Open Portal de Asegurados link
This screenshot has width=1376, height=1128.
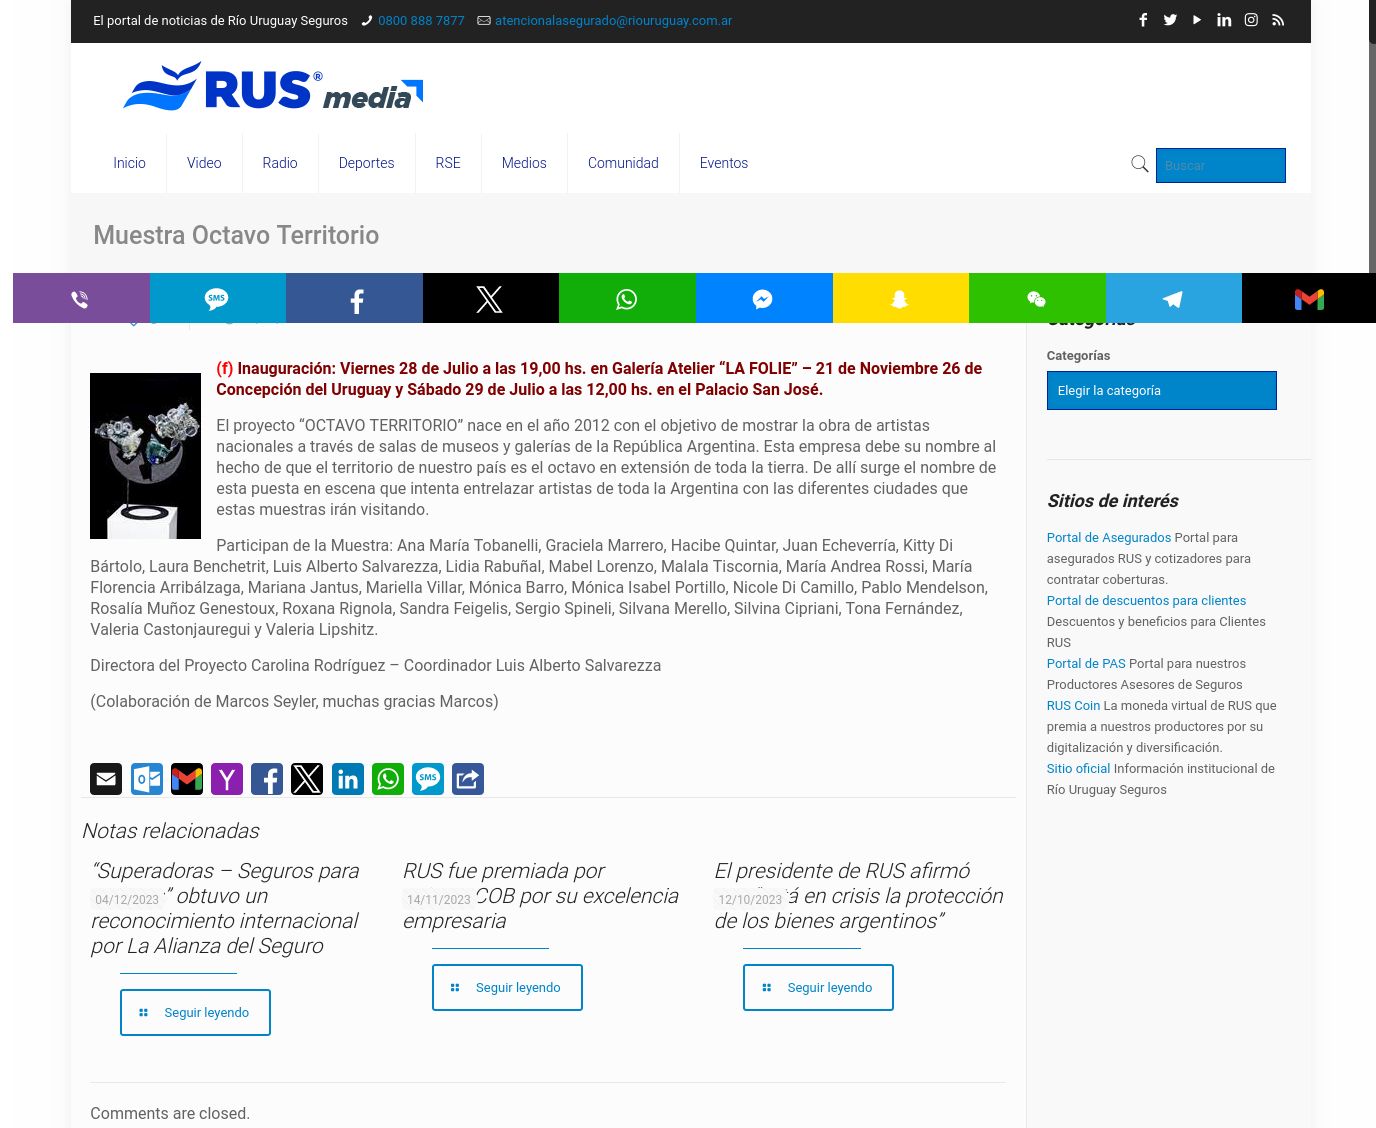pyautogui.click(x=1108, y=537)
